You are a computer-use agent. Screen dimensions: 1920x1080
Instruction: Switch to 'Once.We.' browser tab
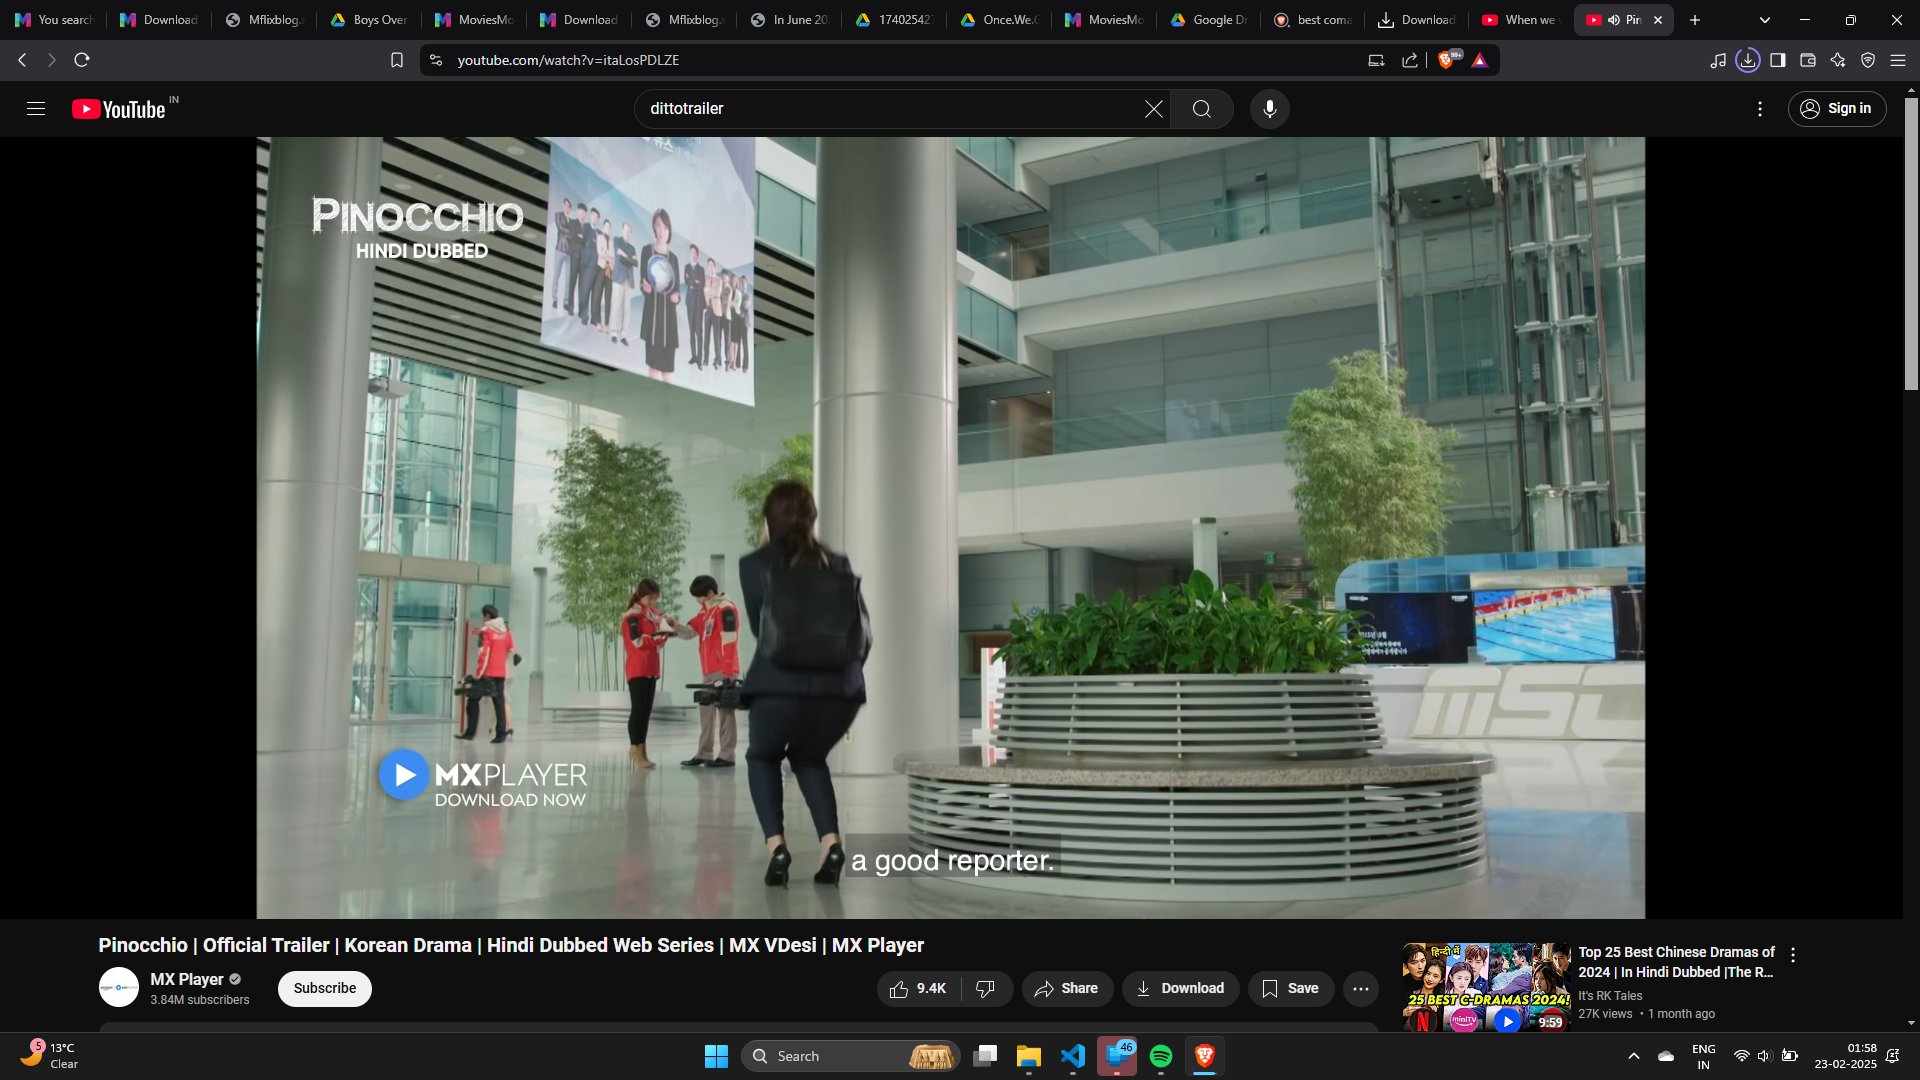(x=999, y=20)
